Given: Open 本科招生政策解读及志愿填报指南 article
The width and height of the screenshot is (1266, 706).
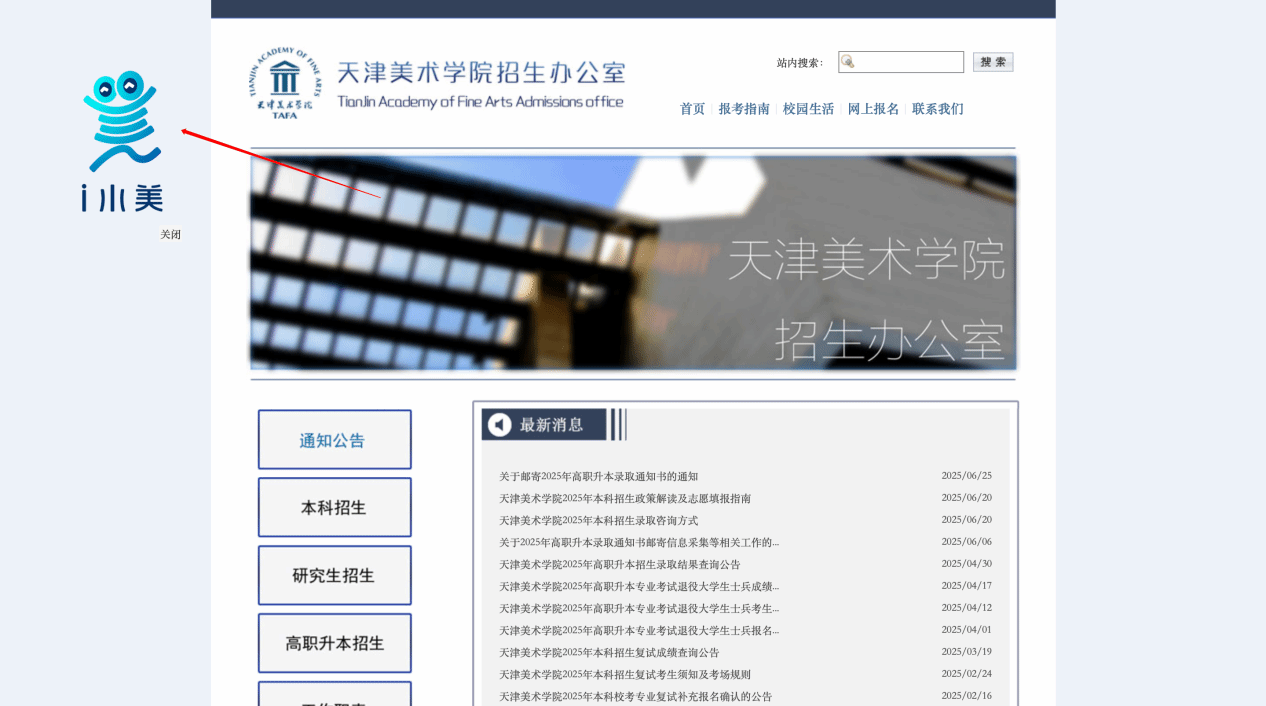Looking at the screenshot, I should (625, 499).
